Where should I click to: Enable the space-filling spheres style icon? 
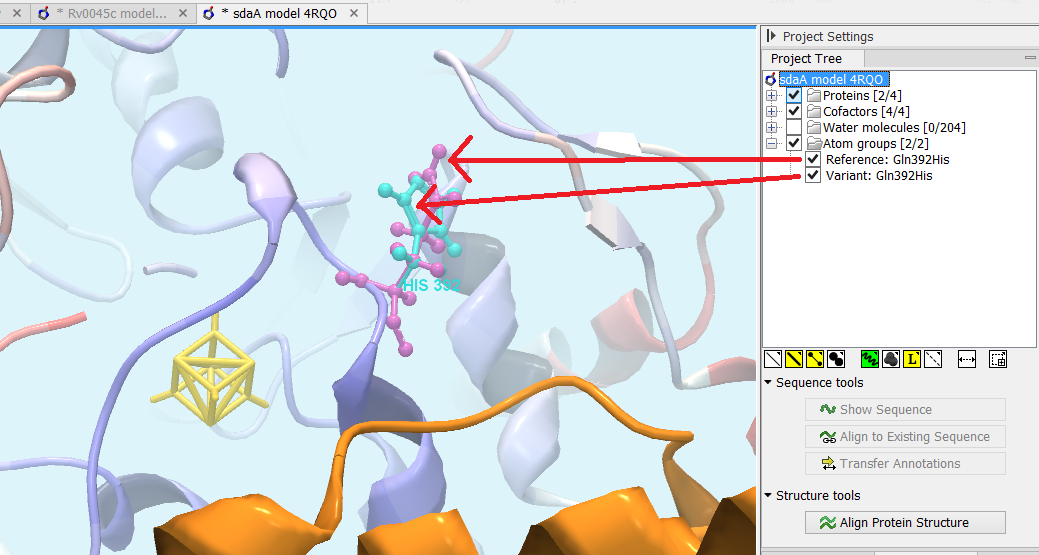point(837,359)
